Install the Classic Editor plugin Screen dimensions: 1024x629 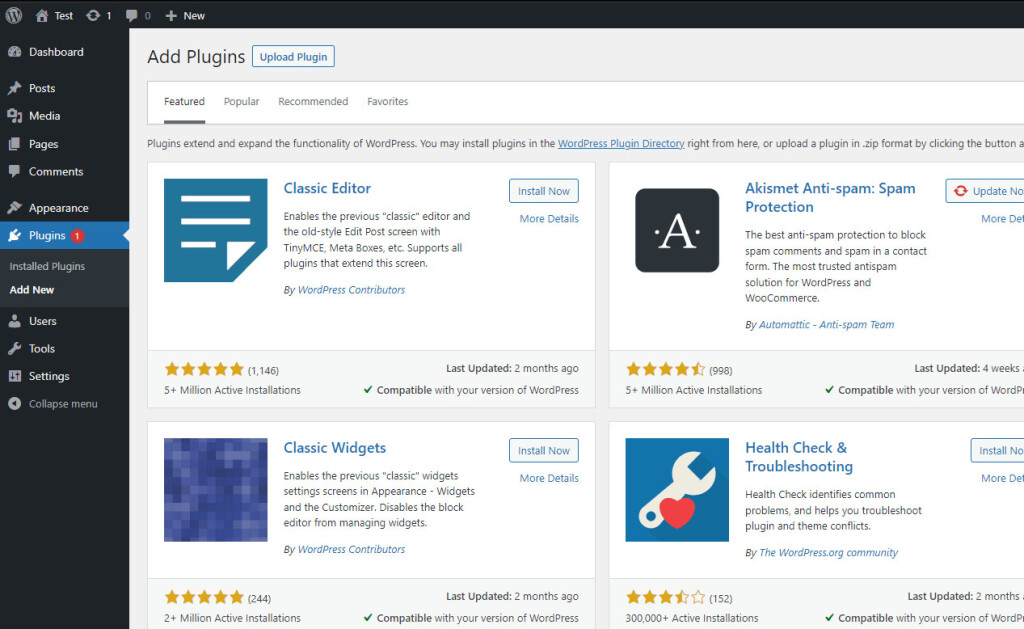point(543,191)
